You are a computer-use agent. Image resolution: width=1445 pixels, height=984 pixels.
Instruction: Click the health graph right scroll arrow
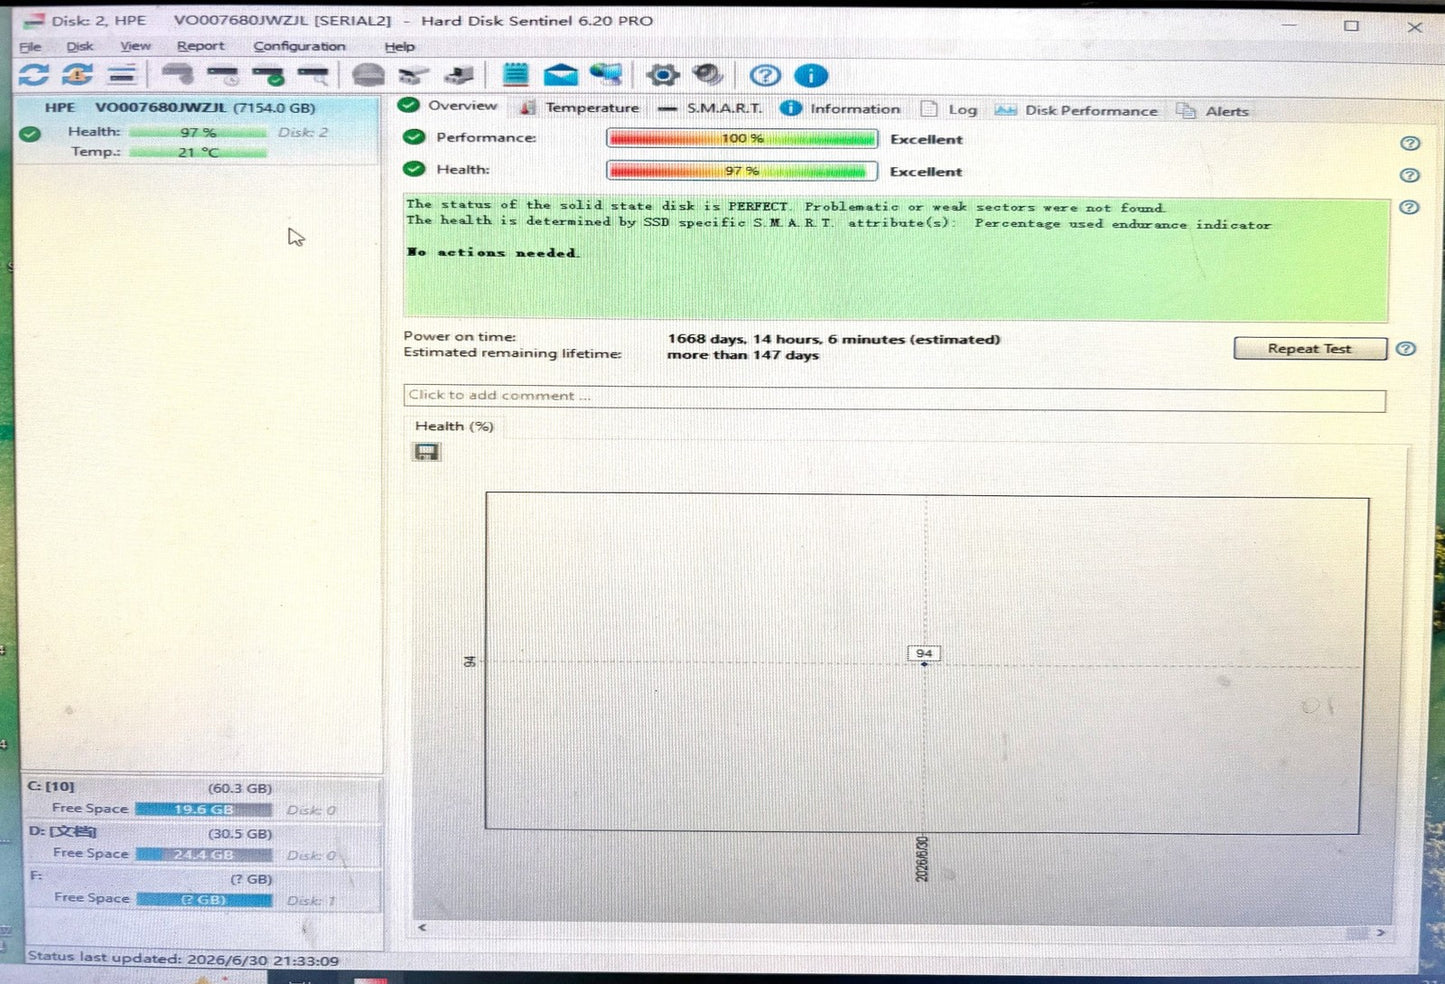coord(1381,932)
